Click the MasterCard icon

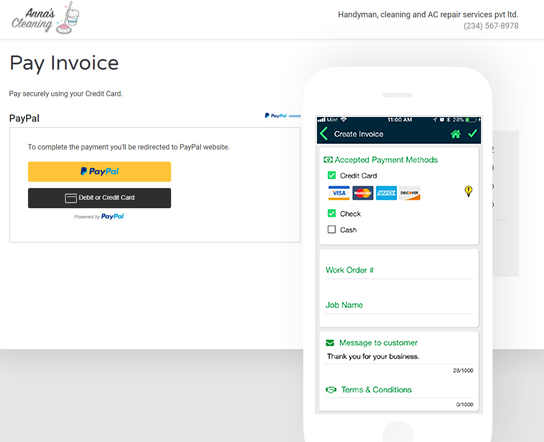coord(363,193)
